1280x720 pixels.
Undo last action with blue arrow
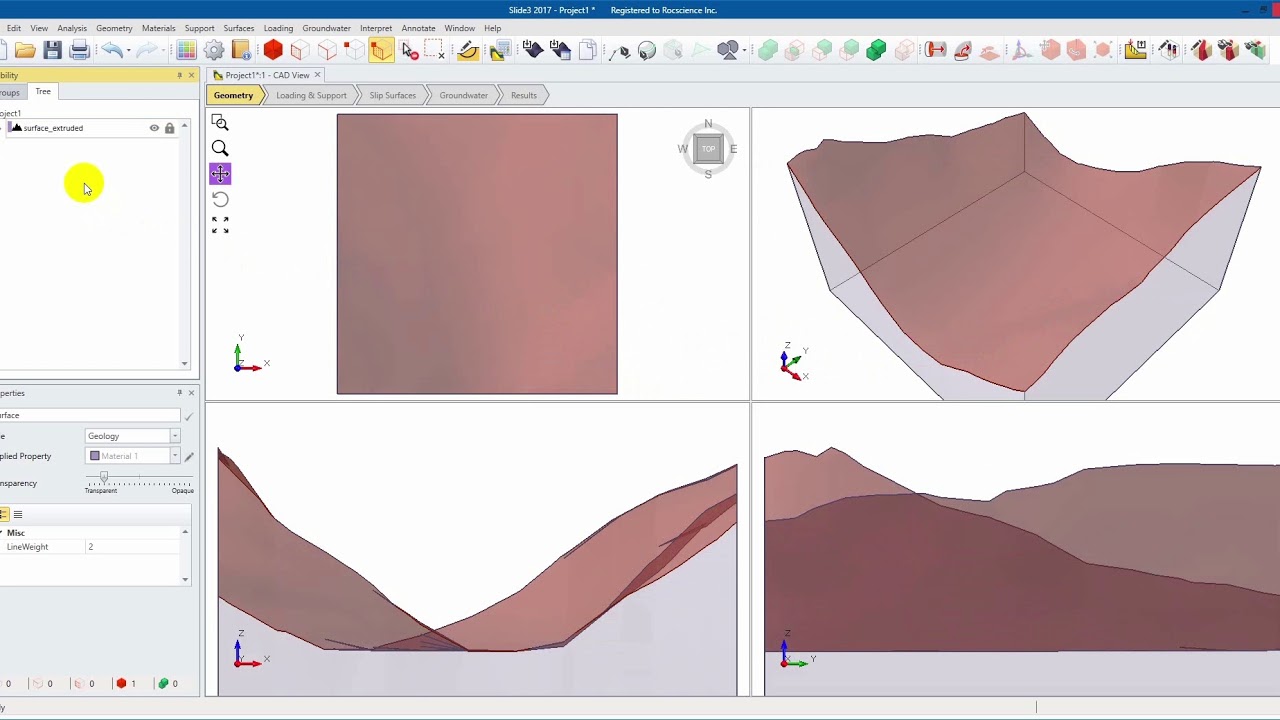[x=111, y=50]
